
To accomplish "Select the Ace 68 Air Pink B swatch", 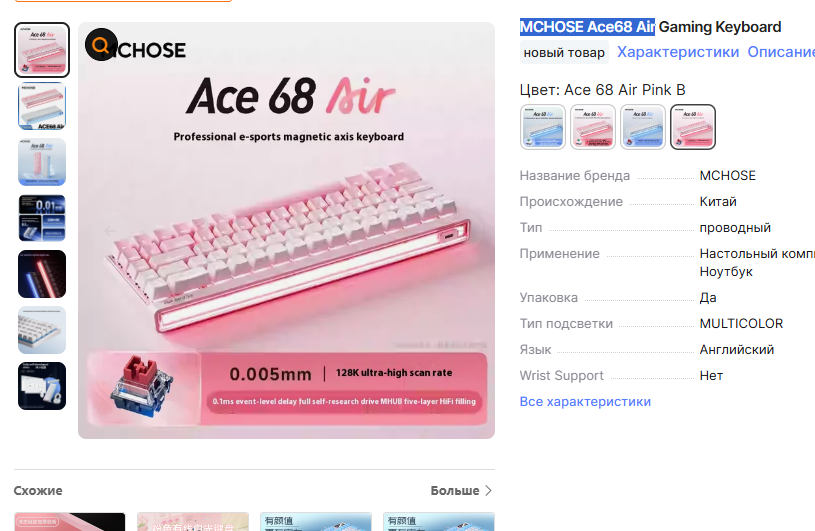I will click(x=693, y=127).
